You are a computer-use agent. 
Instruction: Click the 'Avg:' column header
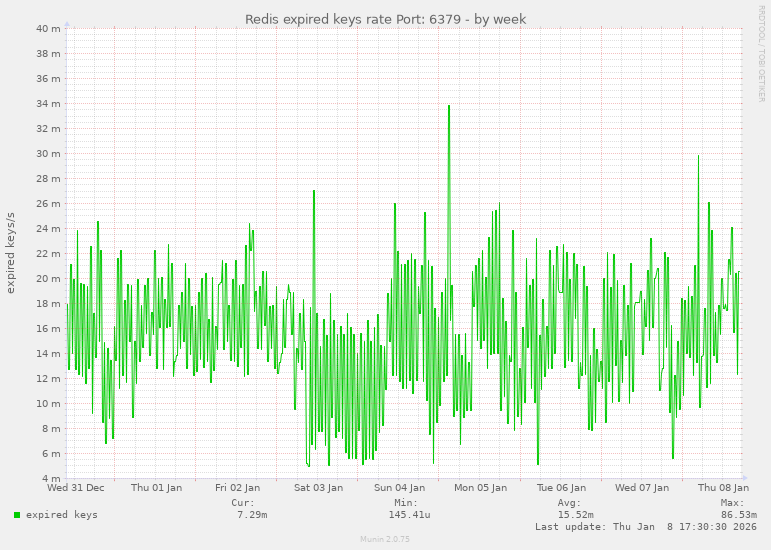[569, 503]
